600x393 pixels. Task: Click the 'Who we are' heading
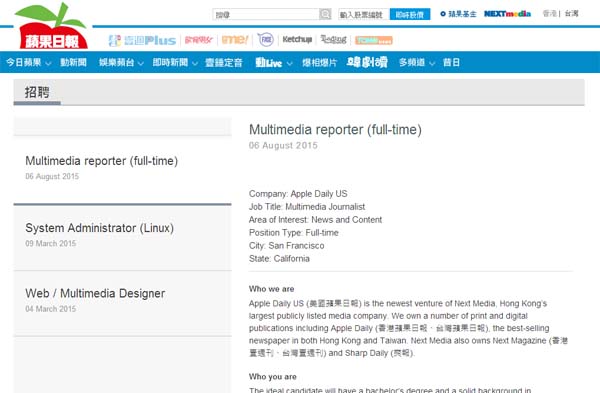point(271,289)
